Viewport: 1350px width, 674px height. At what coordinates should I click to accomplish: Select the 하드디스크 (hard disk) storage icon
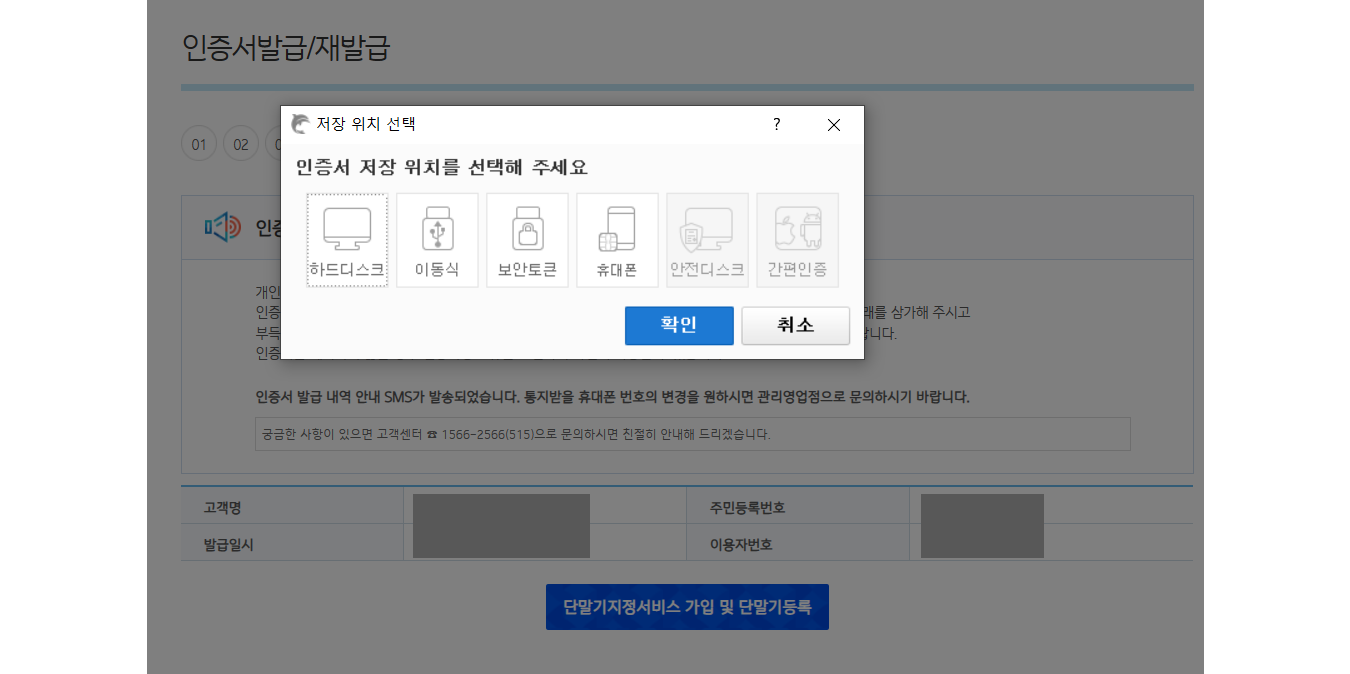point(347,239)
